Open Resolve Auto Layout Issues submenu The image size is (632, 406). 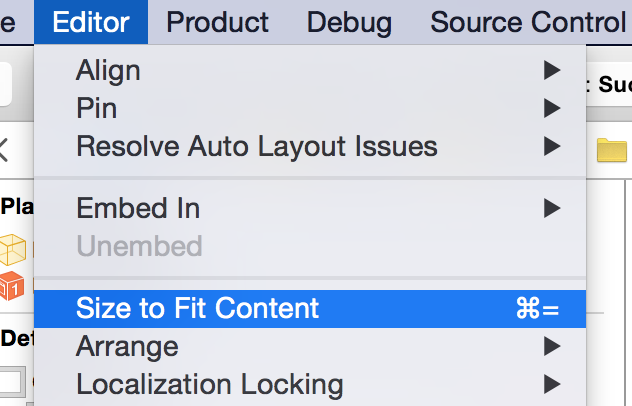point(310,146)
